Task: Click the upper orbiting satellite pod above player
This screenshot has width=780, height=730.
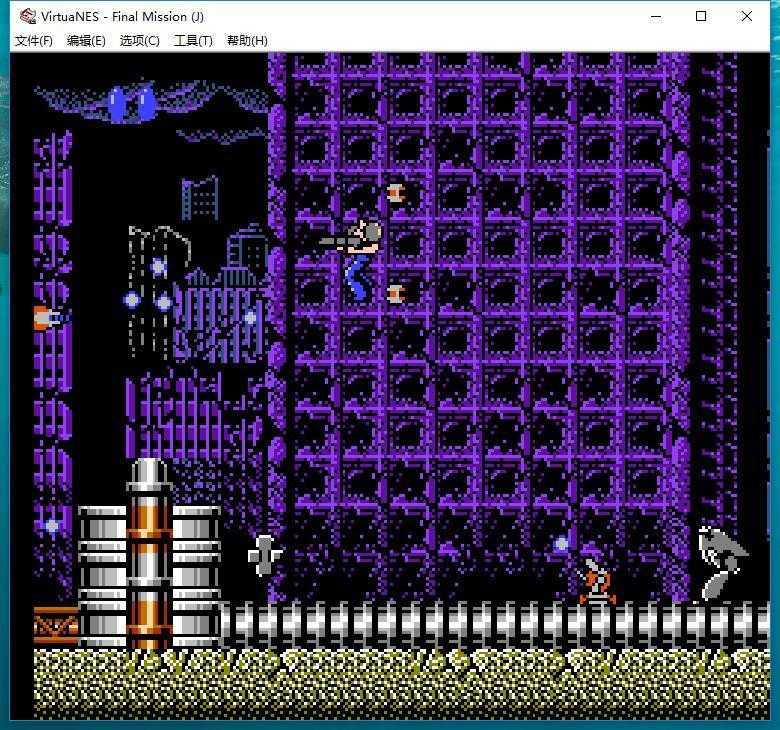Action: [x=396, y=193]
